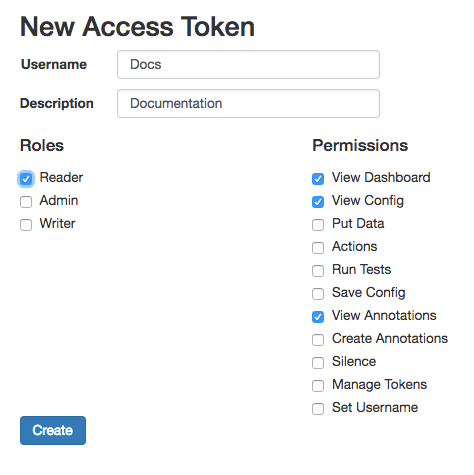Screen dimensions: 474x475
Task: Check the Save Config permission
Action: coord(318,294)
